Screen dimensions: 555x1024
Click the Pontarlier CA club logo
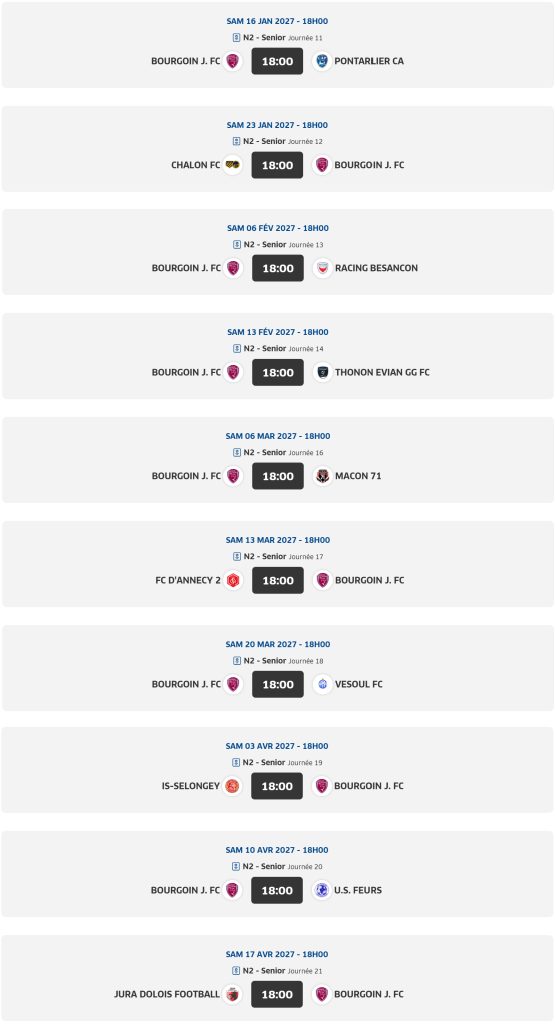[x=322, y=61]
